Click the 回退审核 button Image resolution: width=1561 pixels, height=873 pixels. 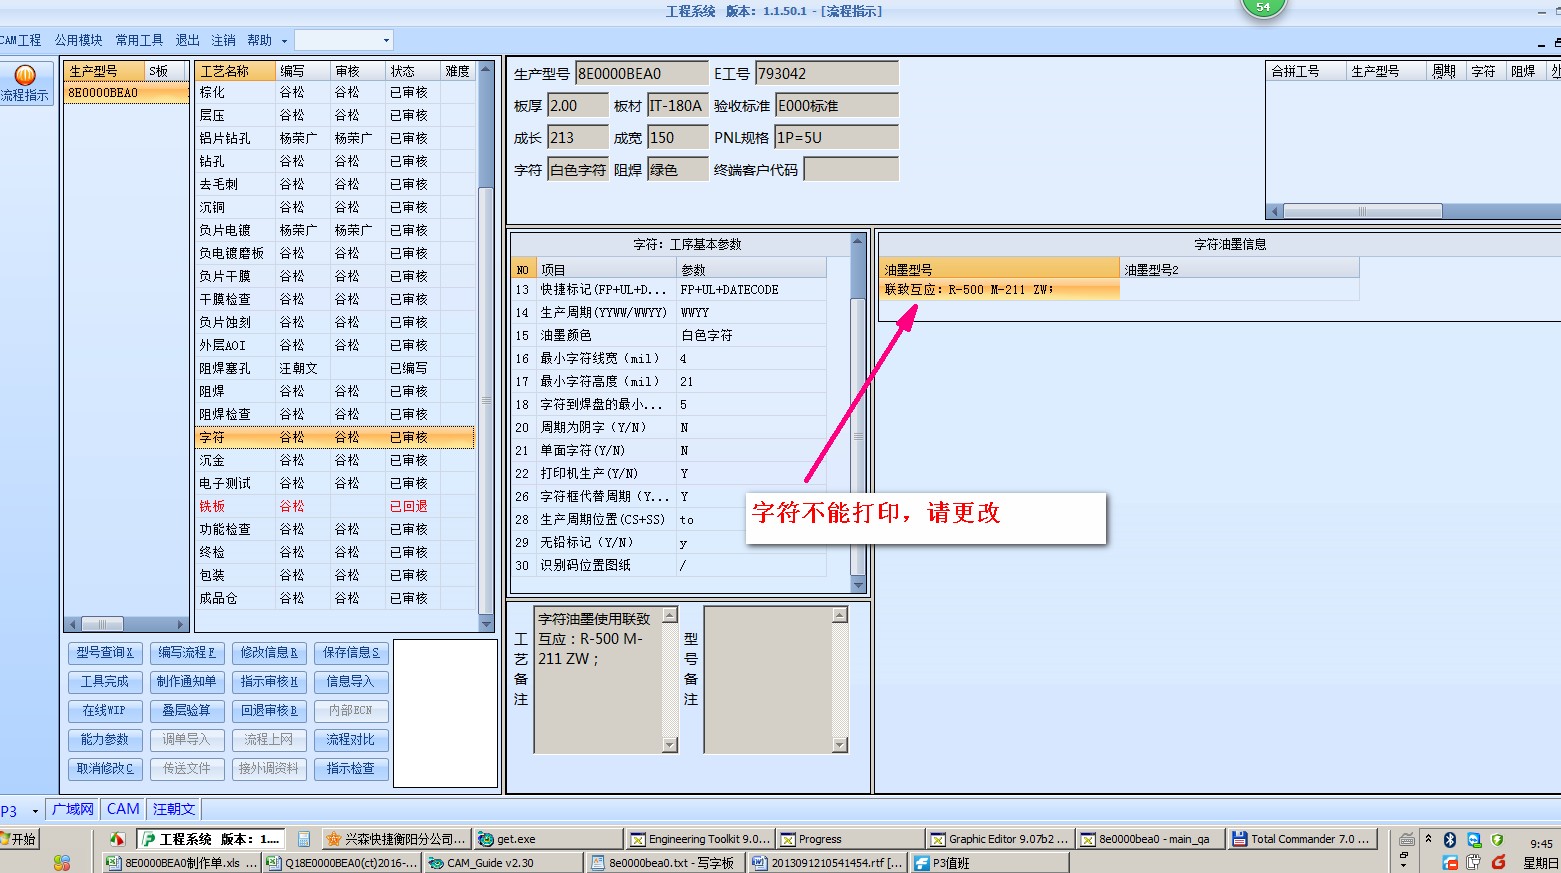click(x=269, y=711)
